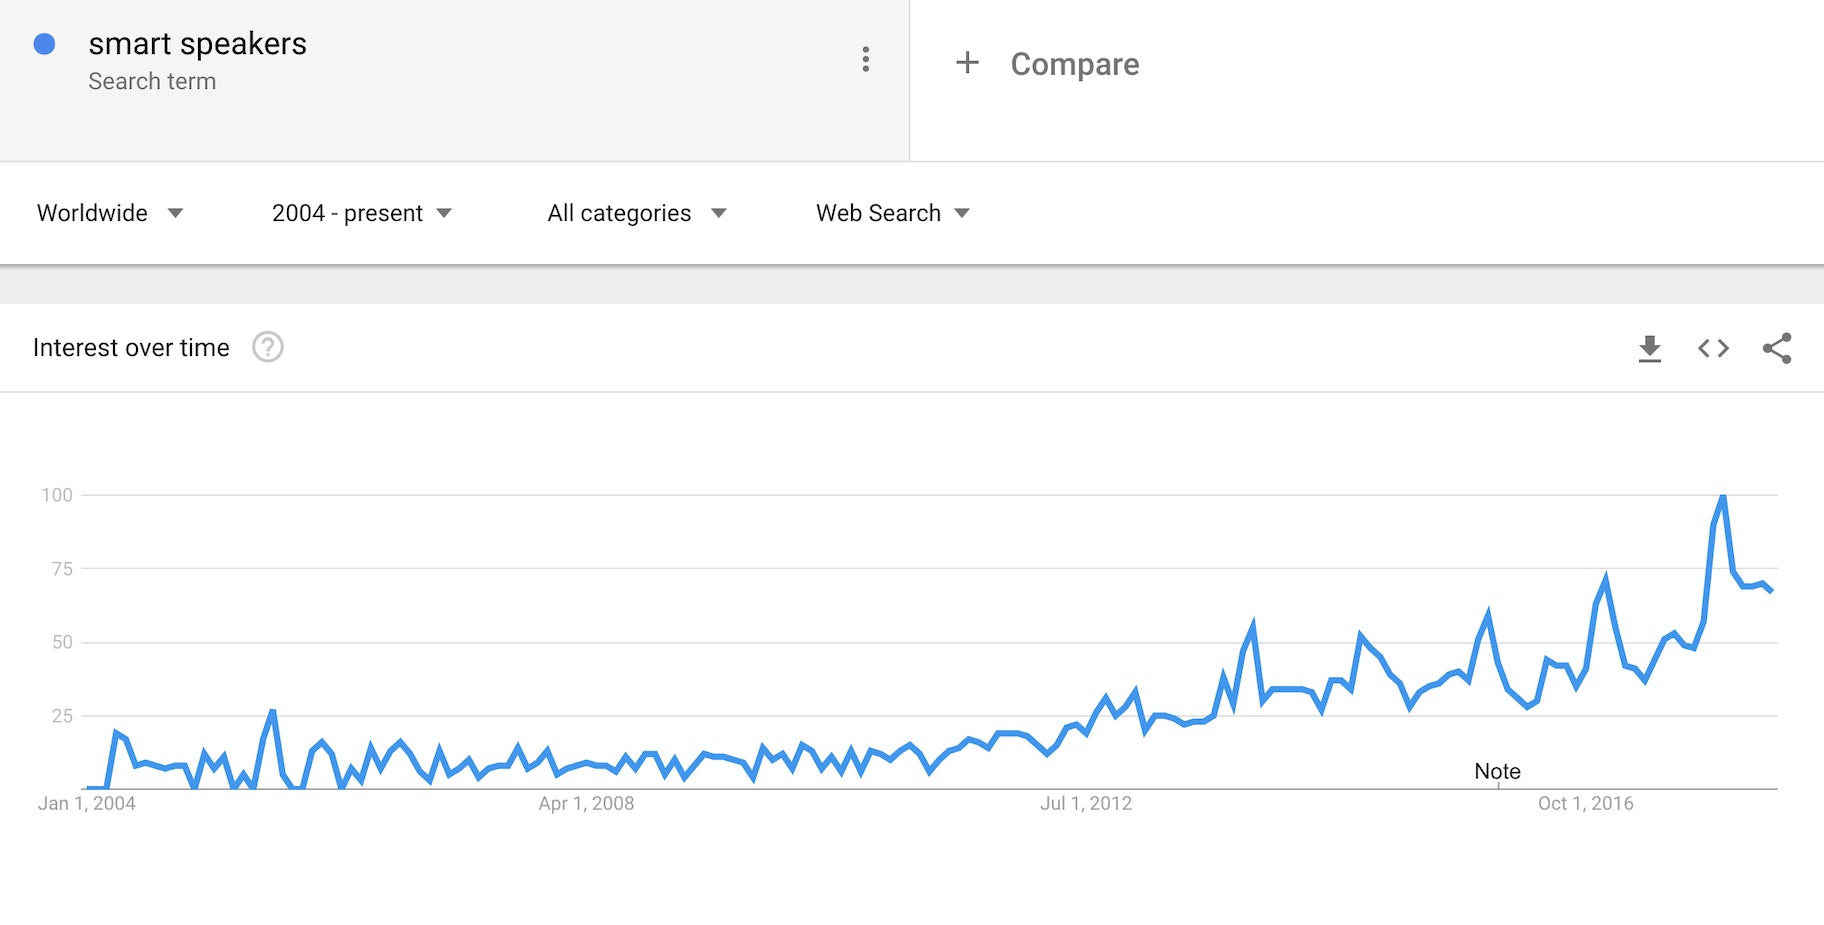Click the Jul 1, 2012 axis label
Image resolution: width=1824 pixels, height=925 pixels.
pos(1085,803)
